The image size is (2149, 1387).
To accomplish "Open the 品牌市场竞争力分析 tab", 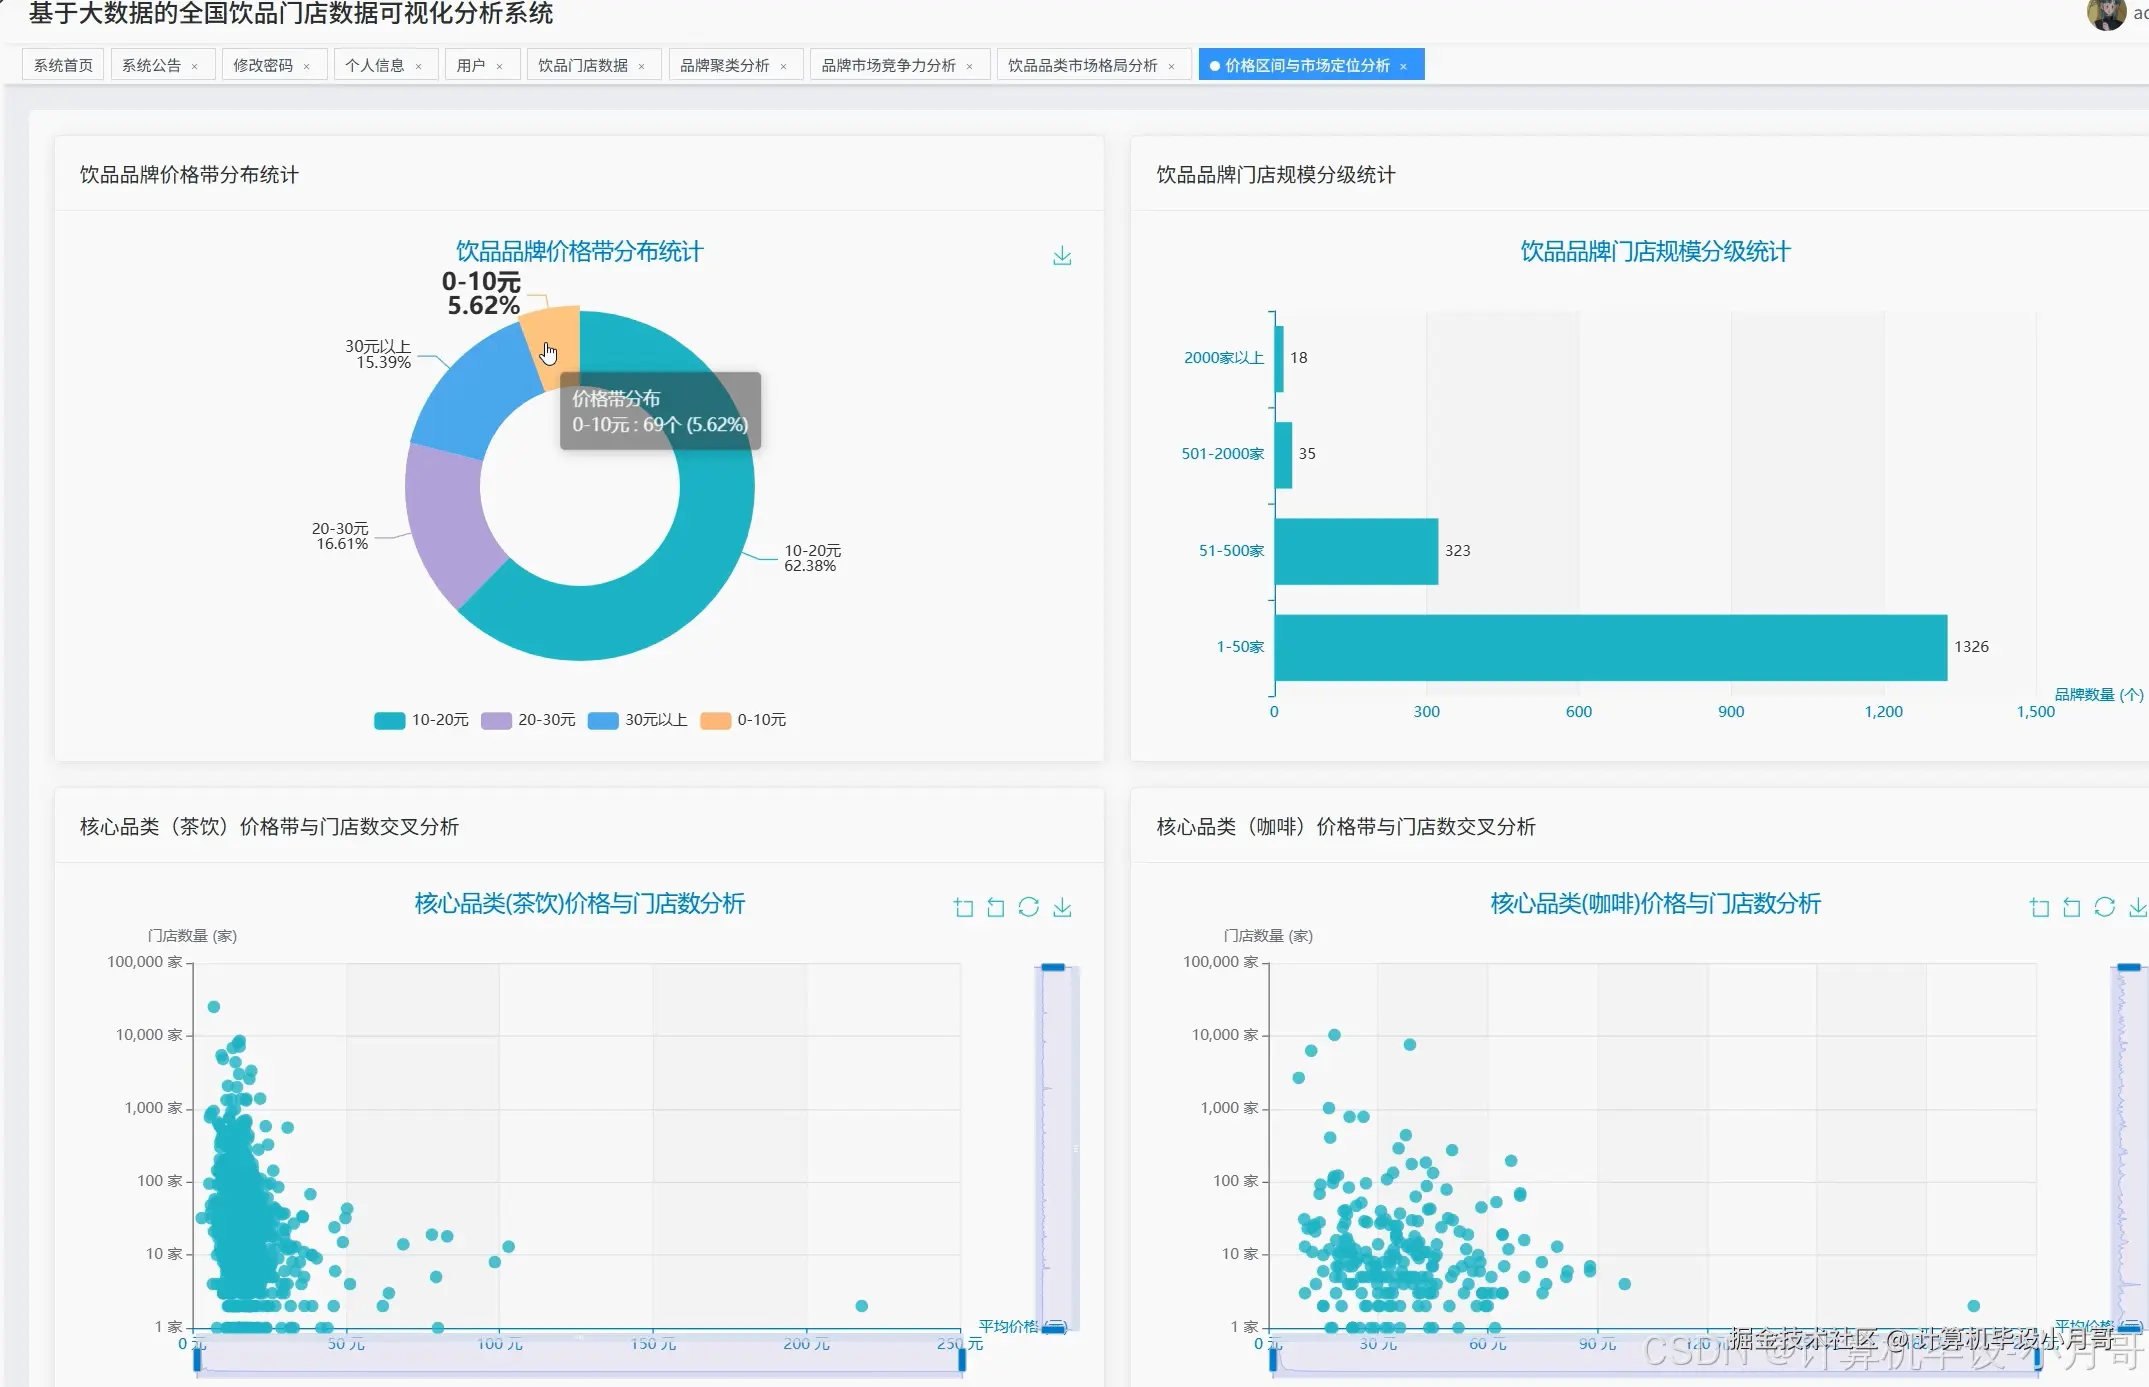I will point(888,65).
